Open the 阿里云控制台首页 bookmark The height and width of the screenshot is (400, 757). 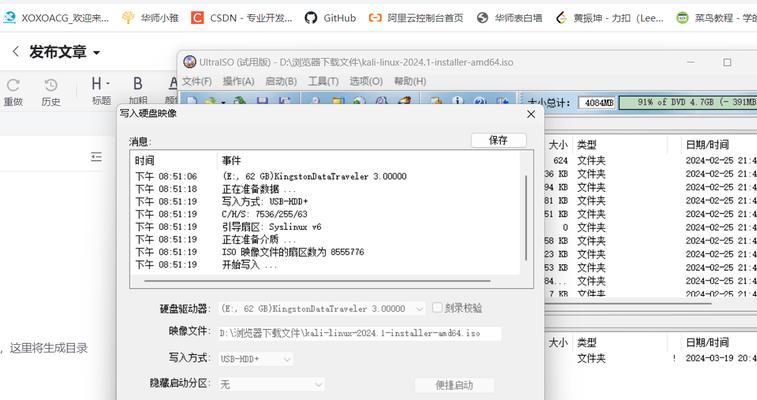click(x=416, y=18)
